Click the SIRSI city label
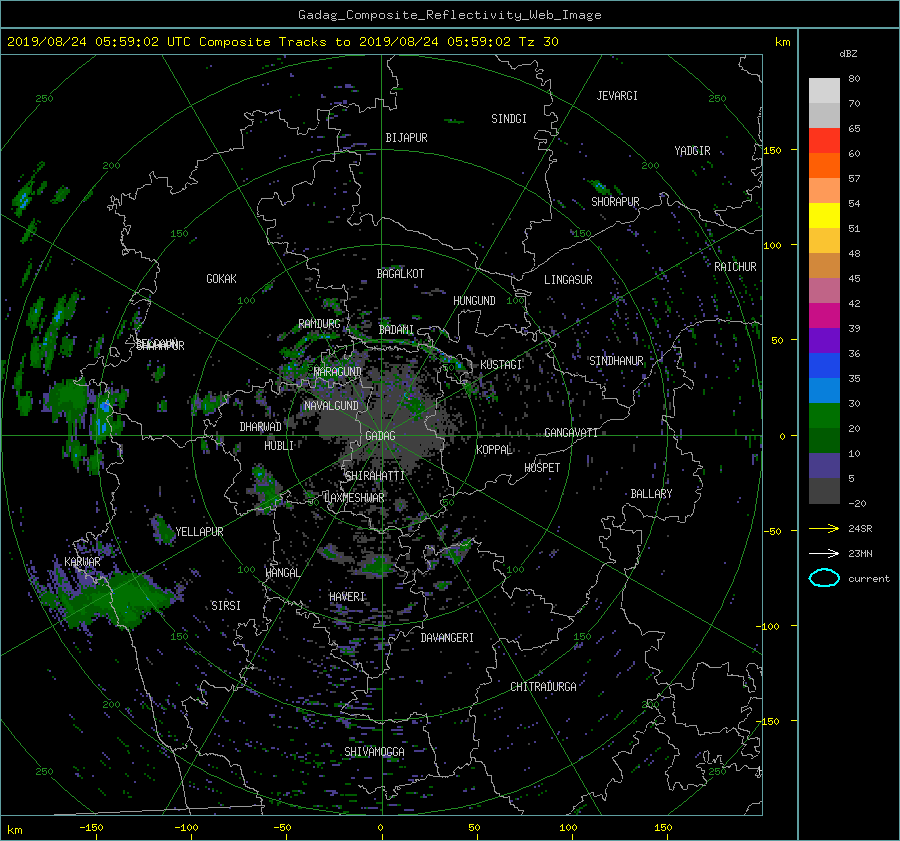The height and width of the screenshot is (841, 900). tap(226, 606)
